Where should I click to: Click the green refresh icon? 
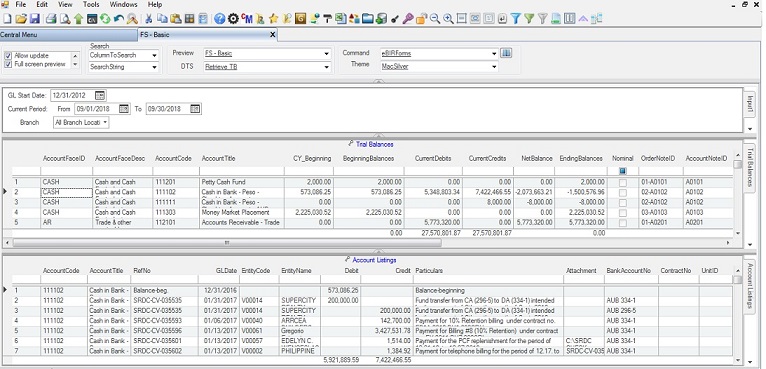105,19
